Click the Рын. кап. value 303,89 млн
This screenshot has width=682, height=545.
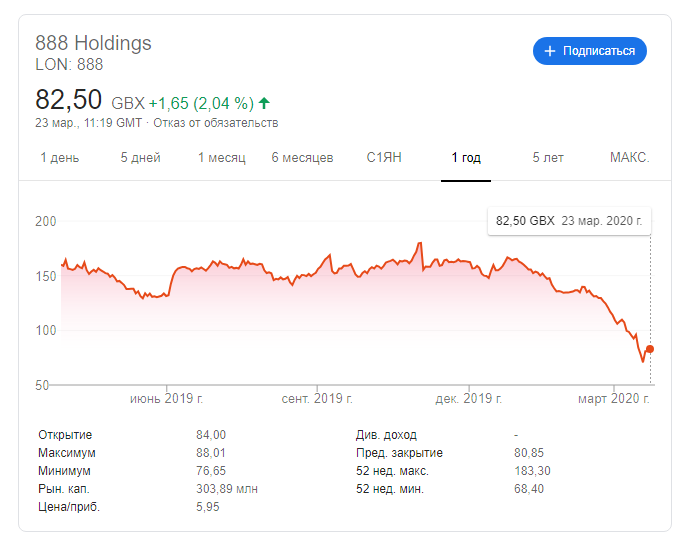point(226,489)
